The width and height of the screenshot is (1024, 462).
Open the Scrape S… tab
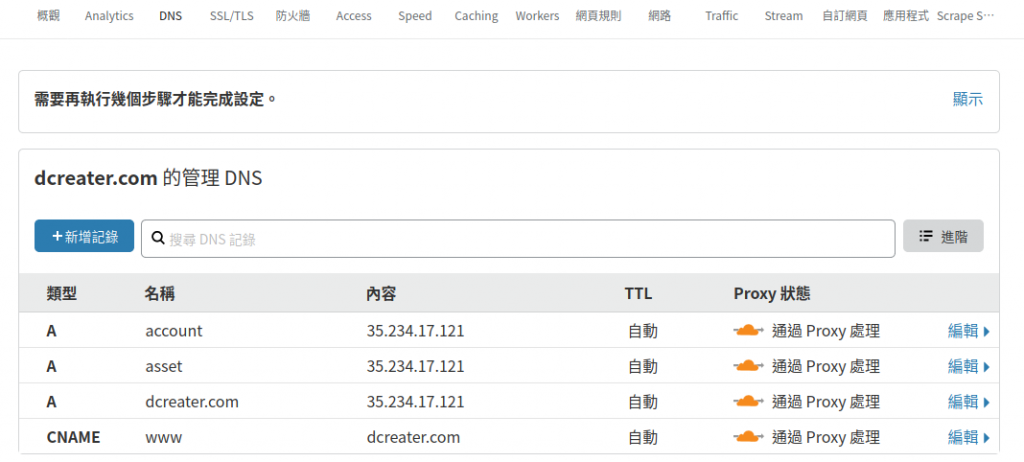point(965,16)
